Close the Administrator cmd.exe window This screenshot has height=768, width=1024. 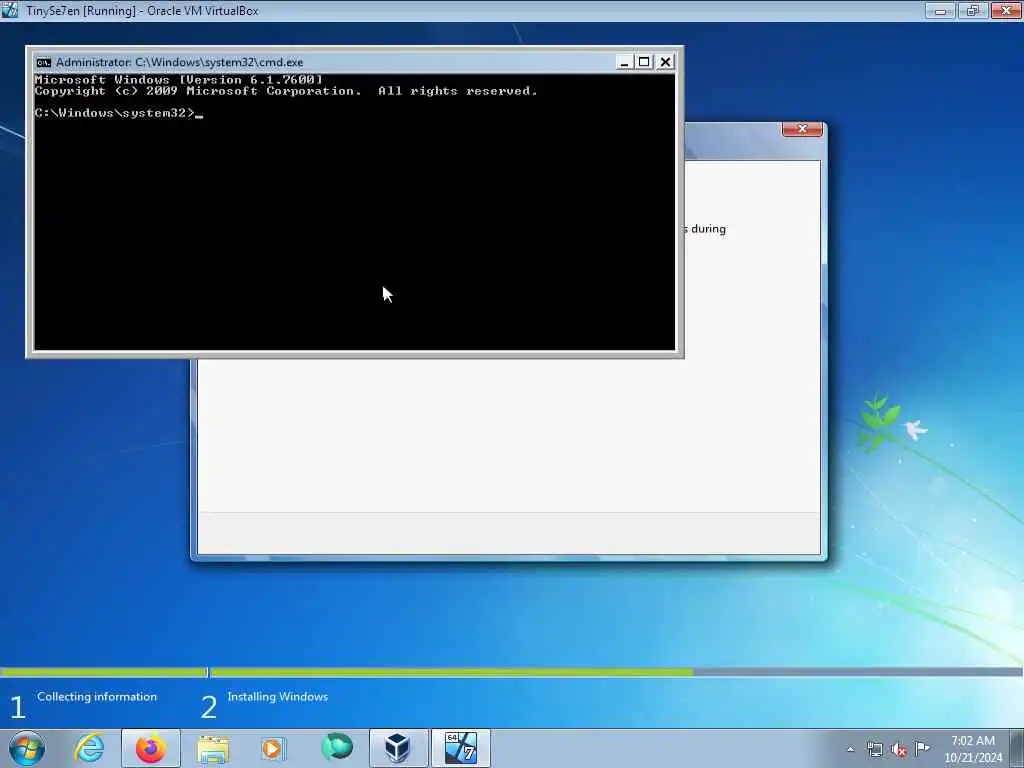pos(665,62)
